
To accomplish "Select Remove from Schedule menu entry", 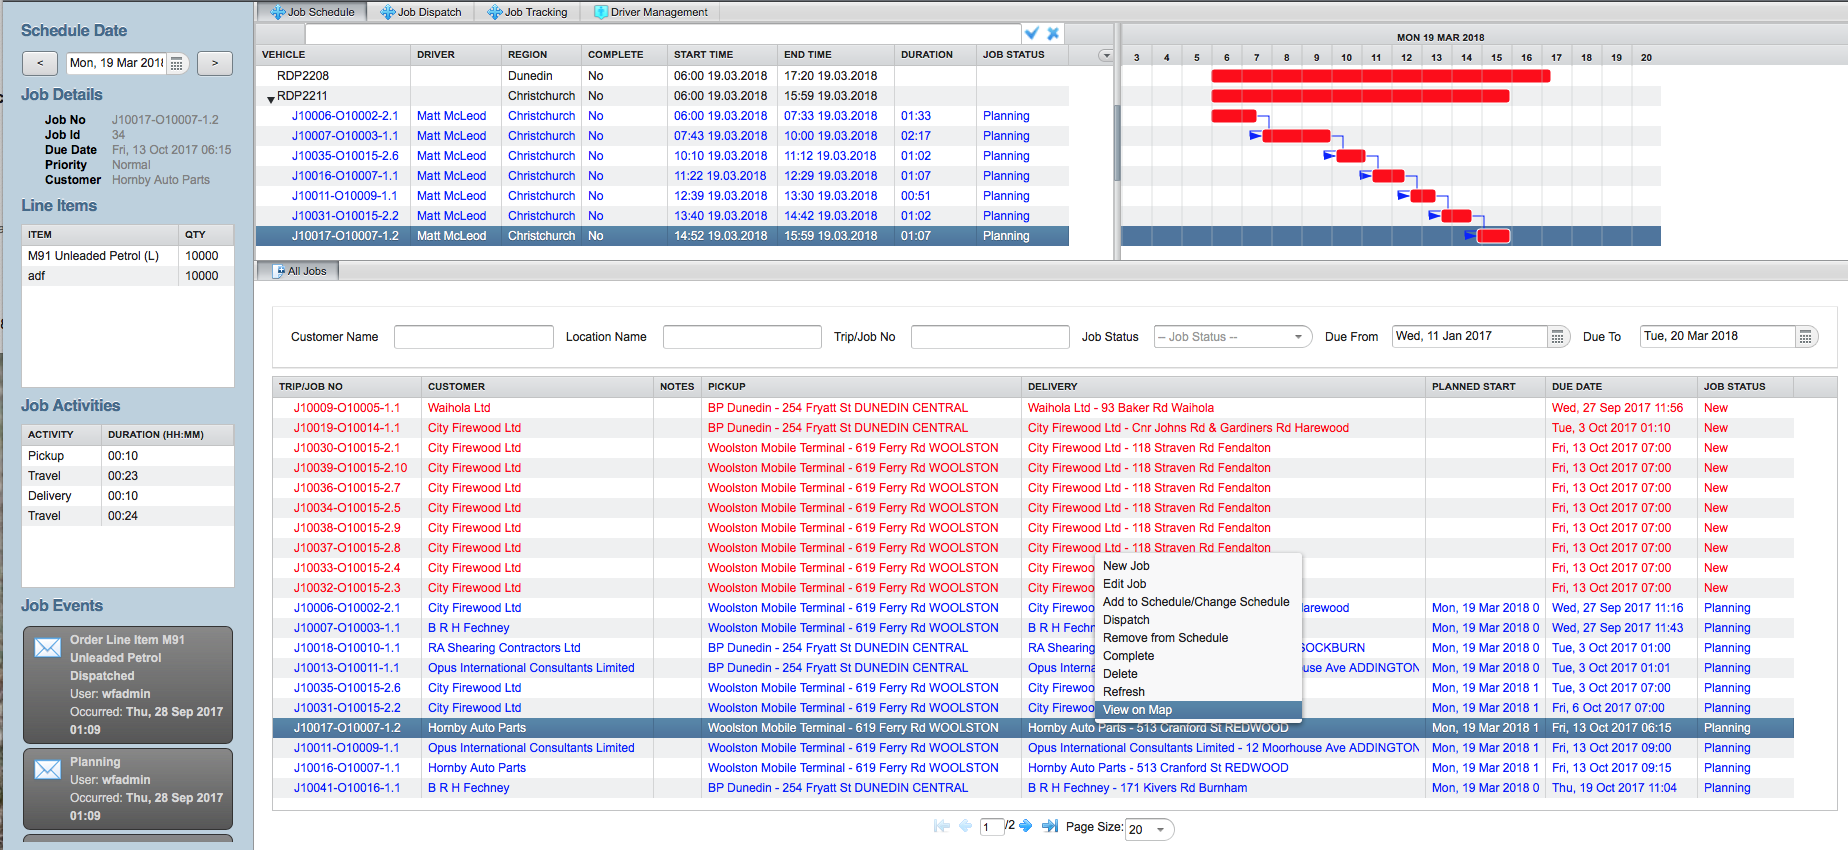I will (1165, 638).
